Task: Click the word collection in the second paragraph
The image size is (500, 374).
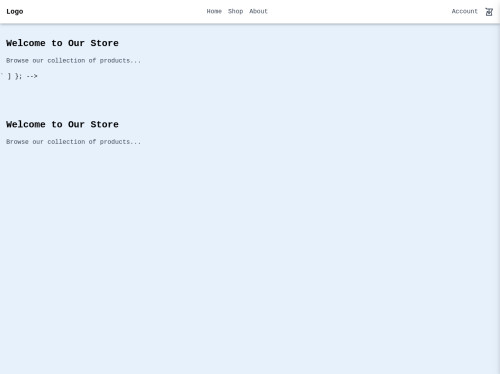Action: click(x=66, y=142)
